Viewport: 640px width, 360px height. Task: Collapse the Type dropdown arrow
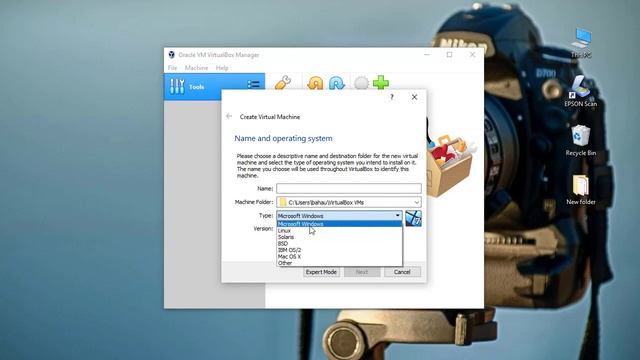398,216
